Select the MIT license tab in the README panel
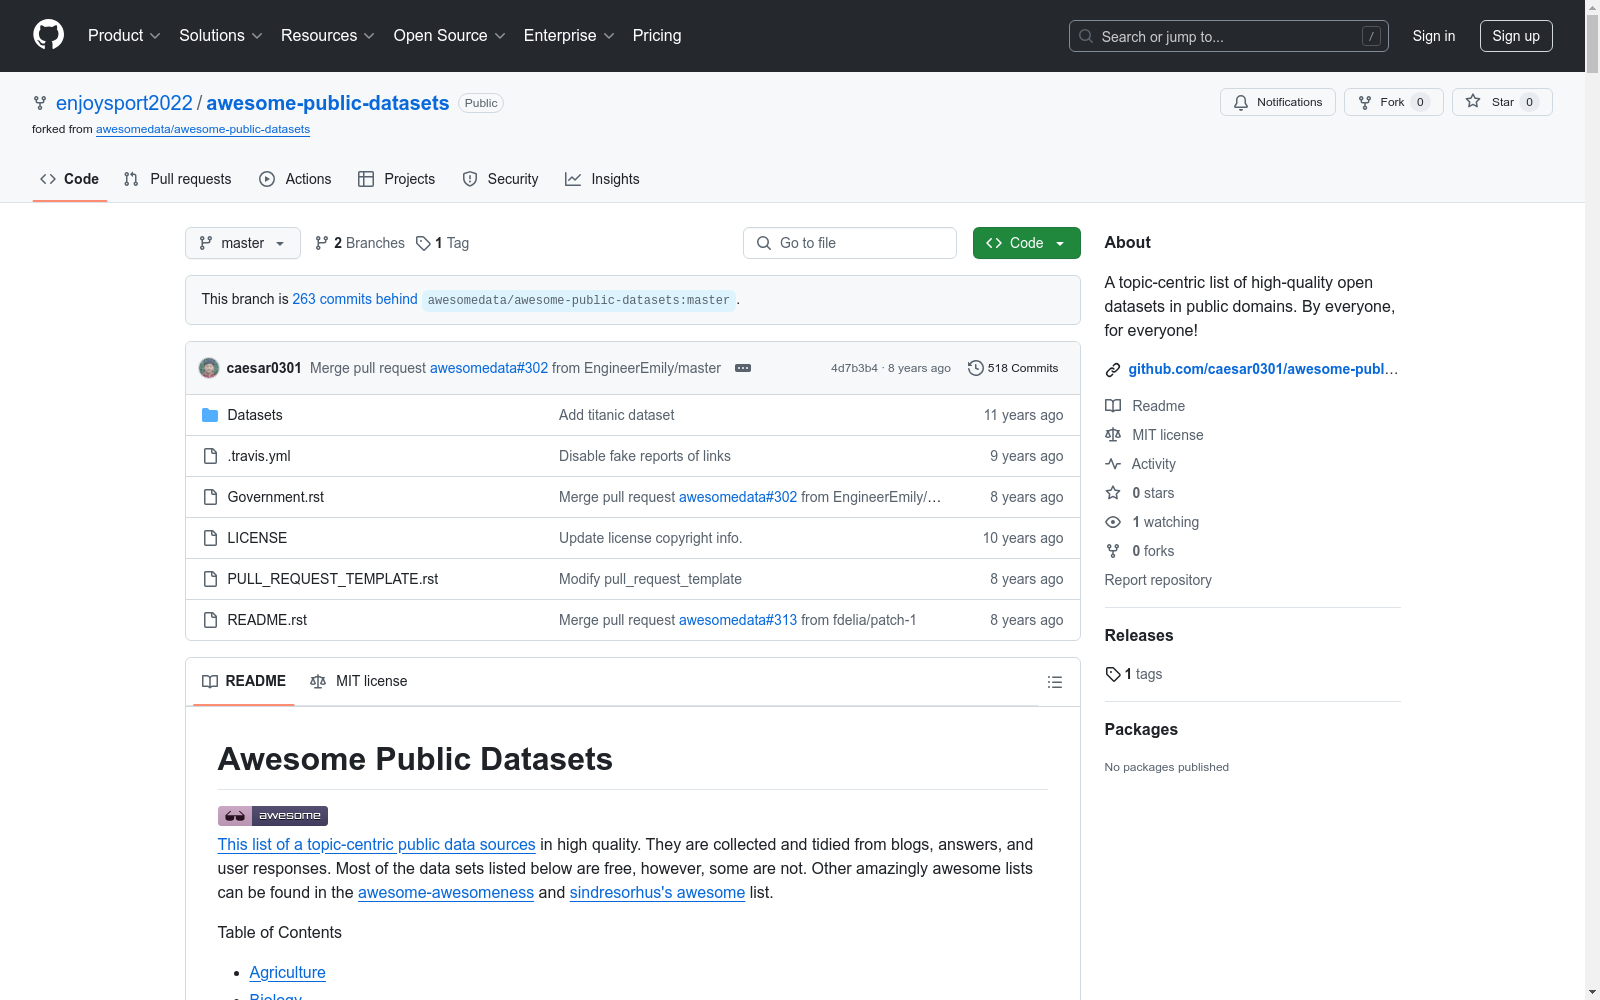 pyautogui.click(x=359, y=681)
